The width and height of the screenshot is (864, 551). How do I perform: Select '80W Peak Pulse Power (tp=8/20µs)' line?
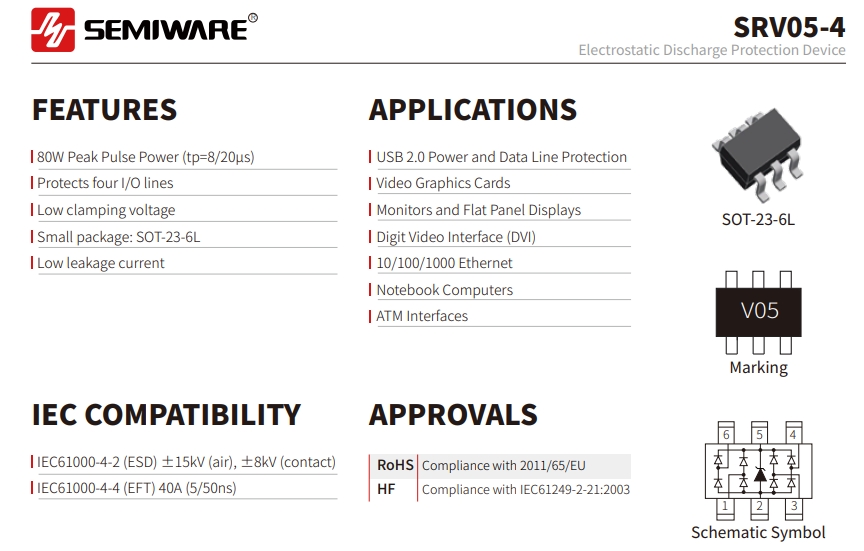click(145, 157)
